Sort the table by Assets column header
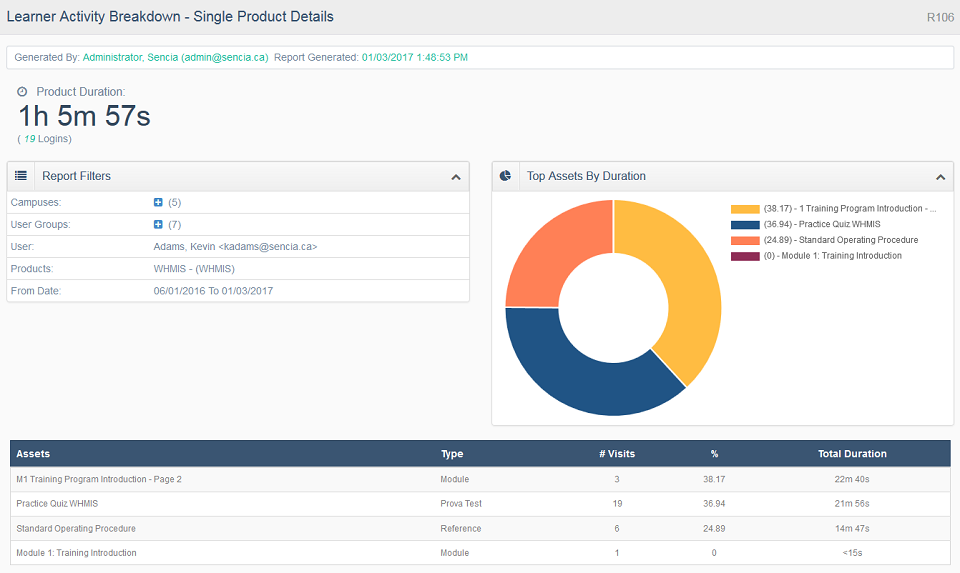The height and width of the screenshot is (573, 960). coord(33,454)
